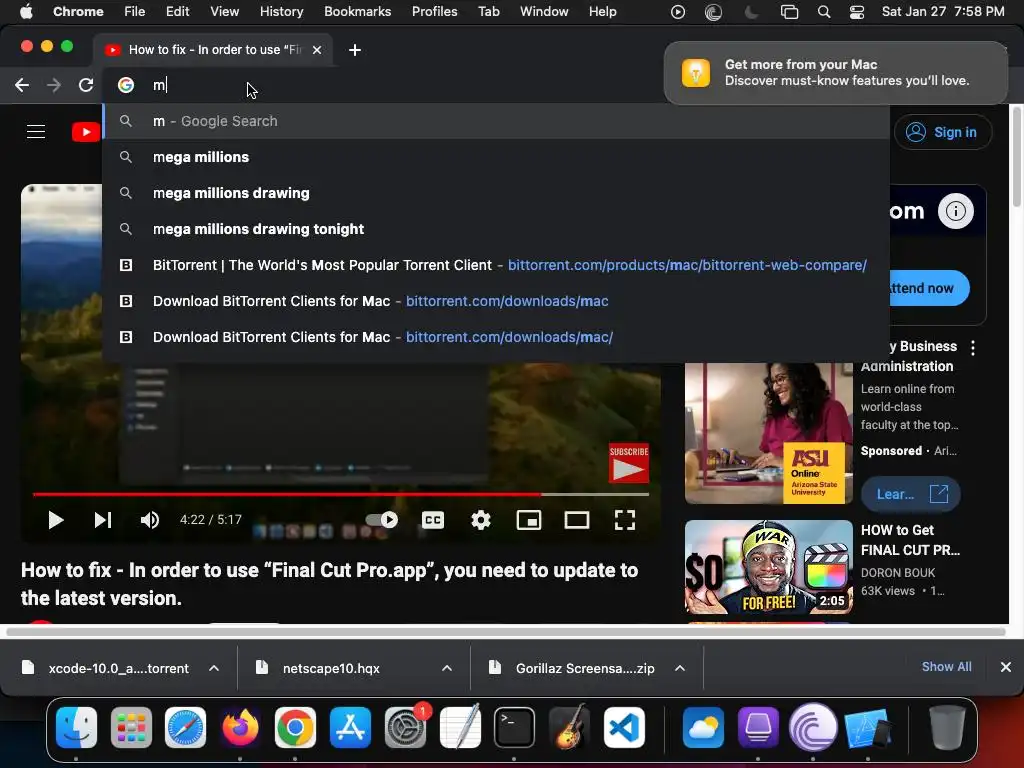Viewport: 1024px width, 768px height.
Task: Open Spotlight search in menu bar
Action: tap(824, 12)
